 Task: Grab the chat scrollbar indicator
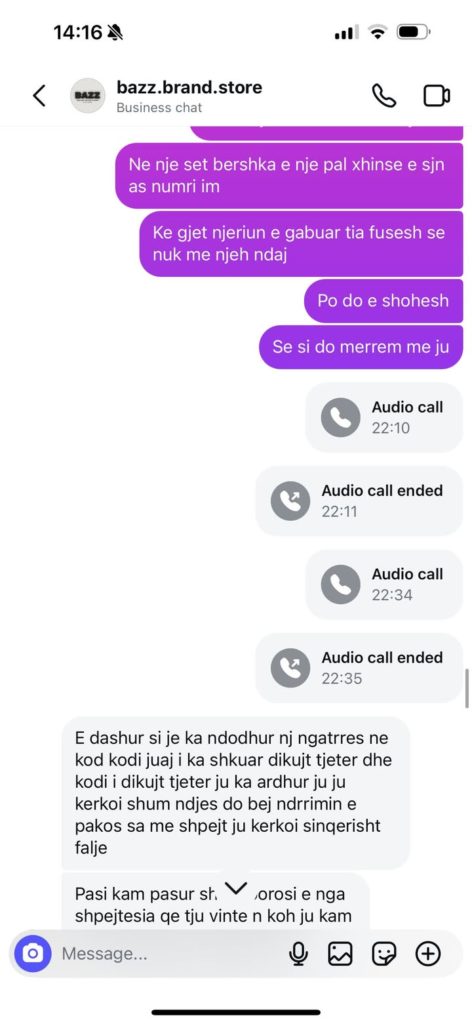467,688
